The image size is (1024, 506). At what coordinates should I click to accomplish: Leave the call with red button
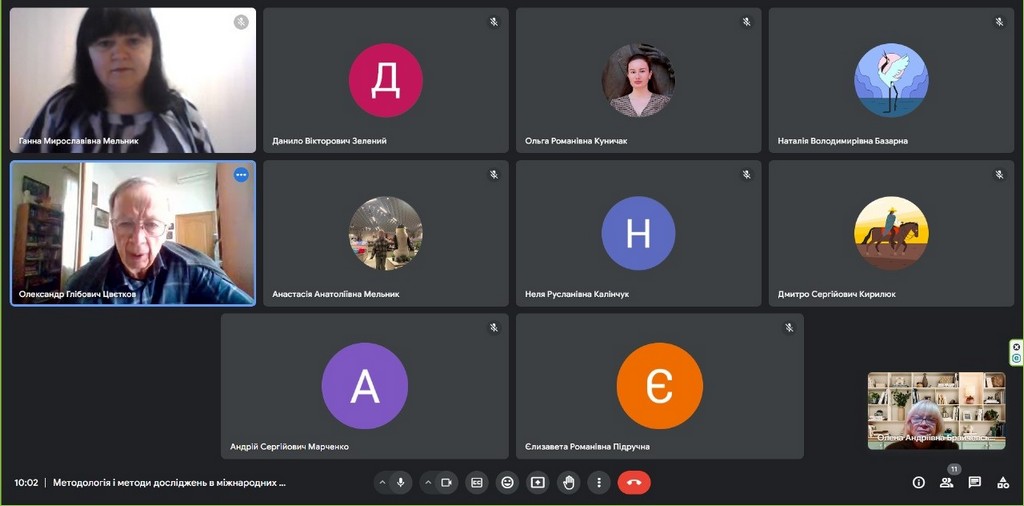[633, 482]
